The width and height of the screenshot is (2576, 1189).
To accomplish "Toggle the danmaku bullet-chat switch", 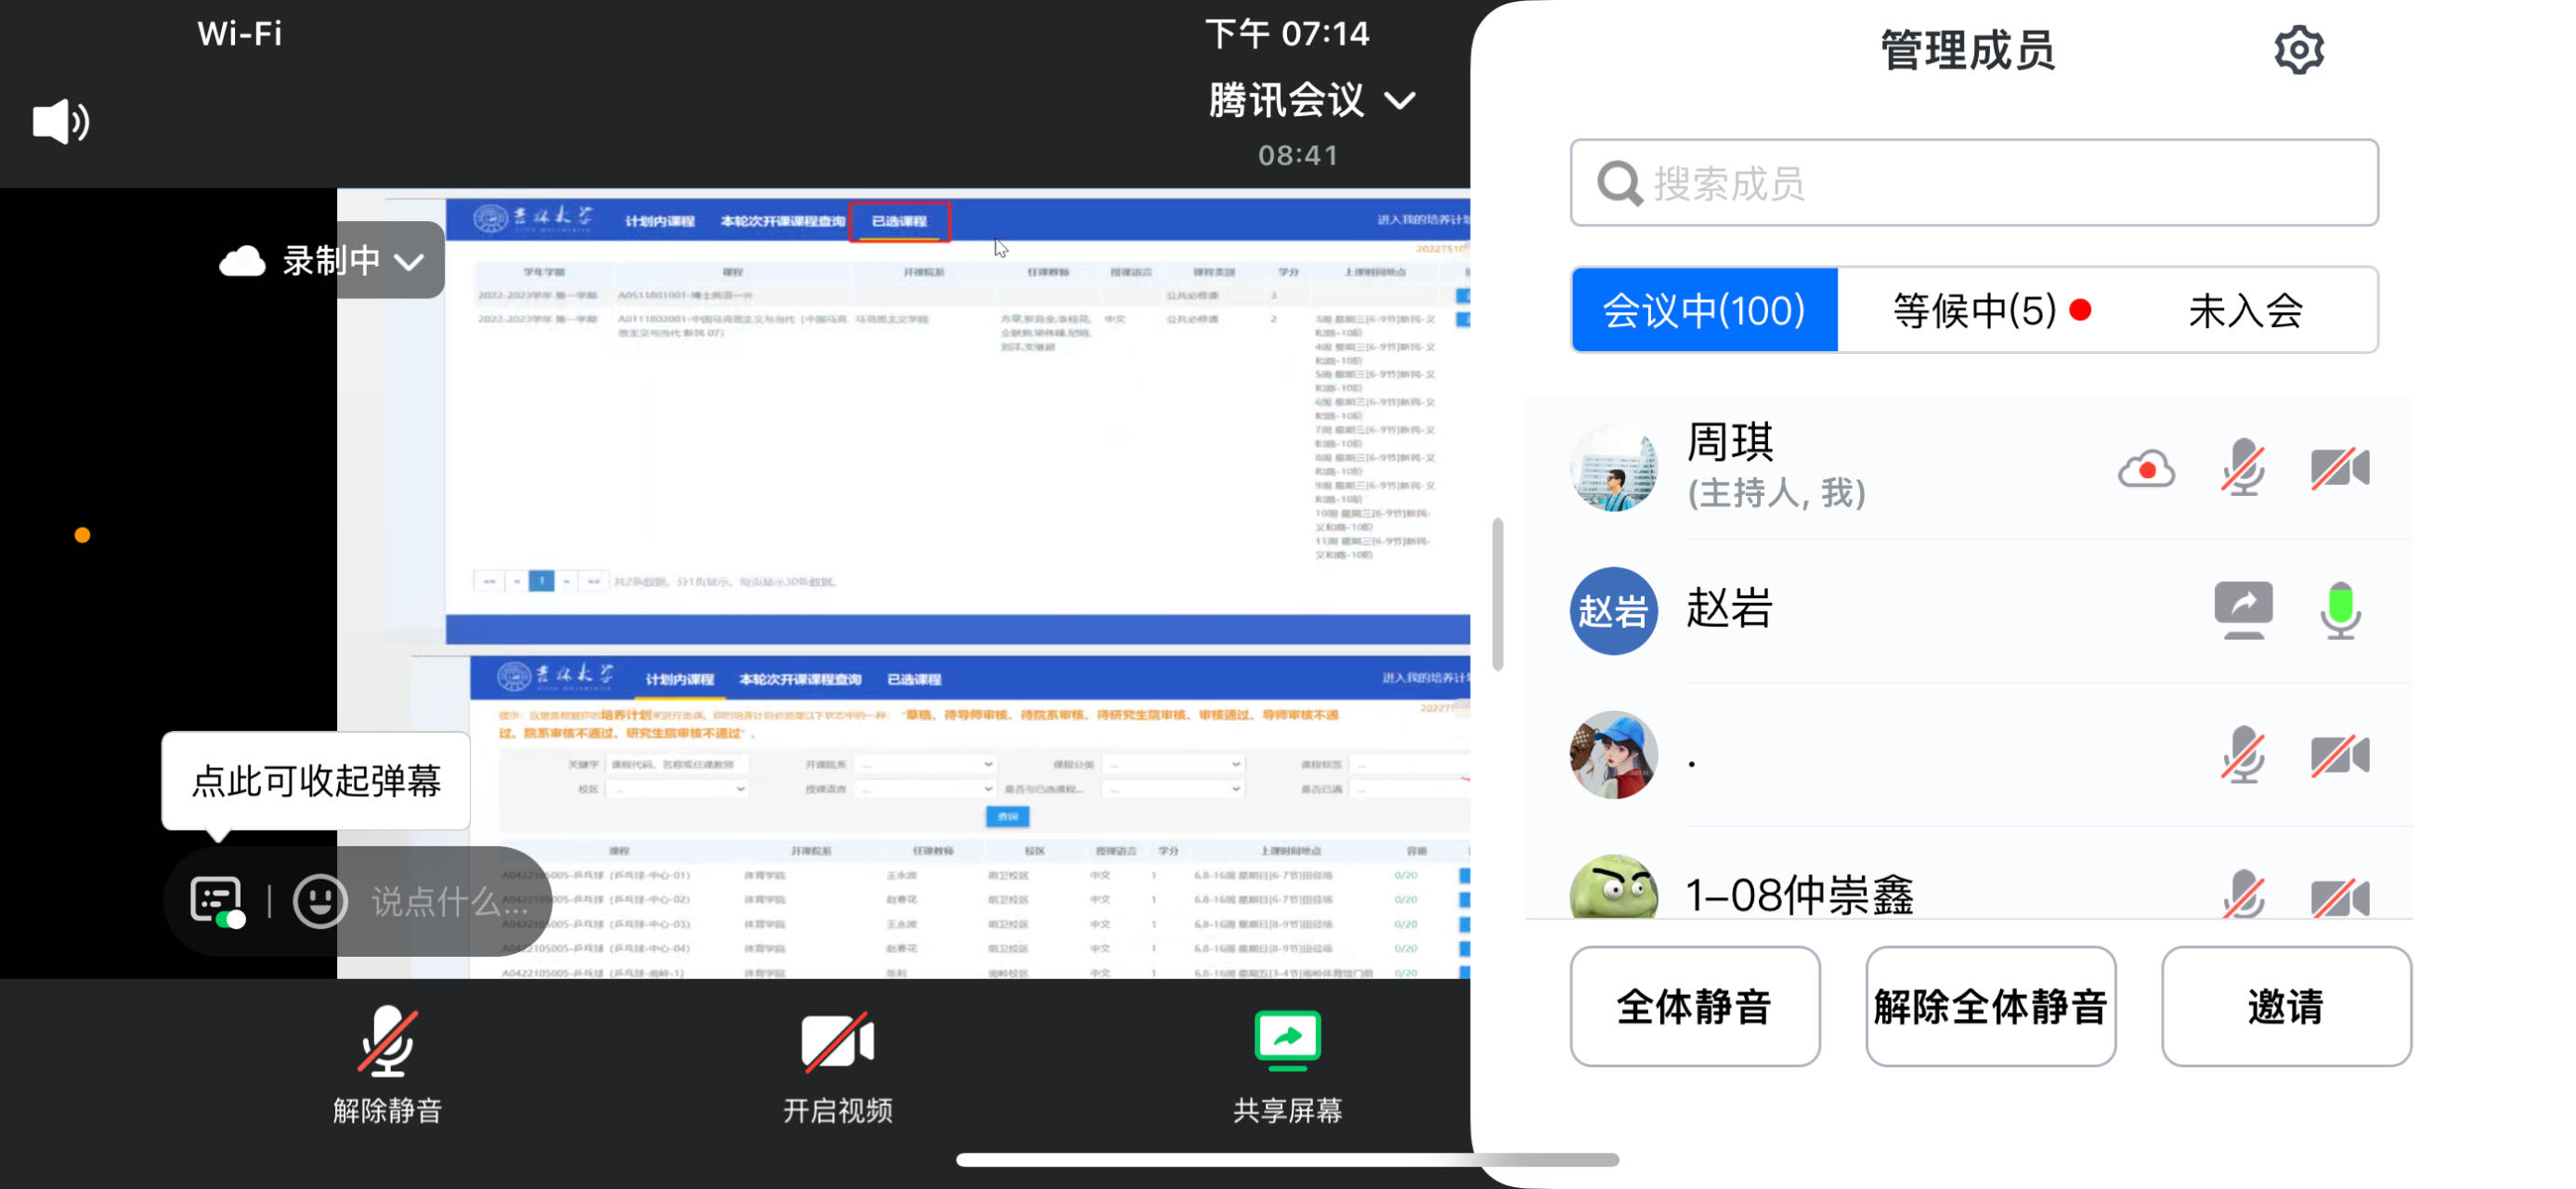I will (x=217, y=901).
